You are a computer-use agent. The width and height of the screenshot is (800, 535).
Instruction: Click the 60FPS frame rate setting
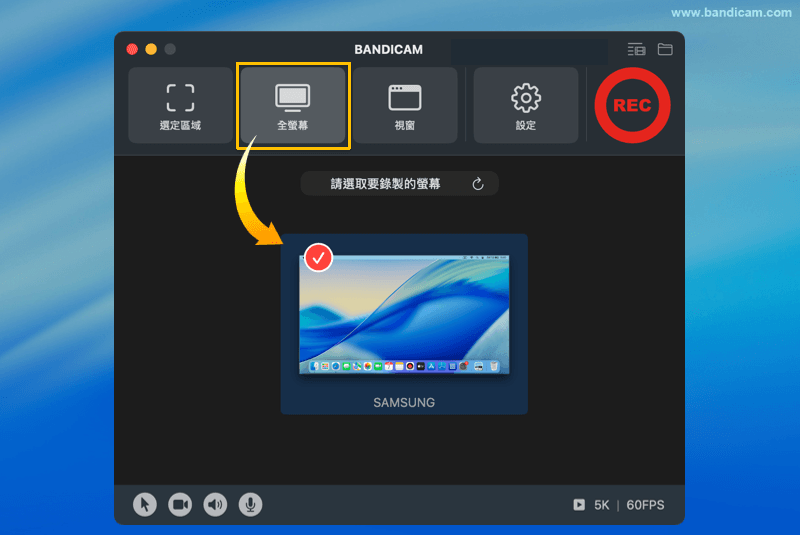(645, 505)
